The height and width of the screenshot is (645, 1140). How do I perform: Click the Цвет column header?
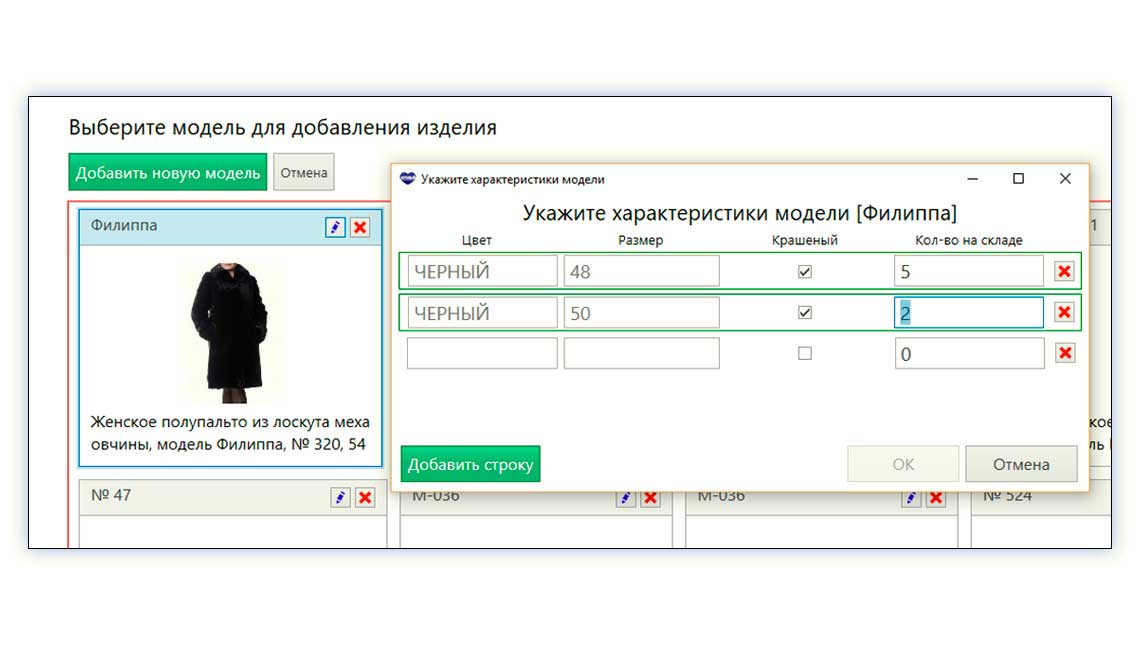476,240
